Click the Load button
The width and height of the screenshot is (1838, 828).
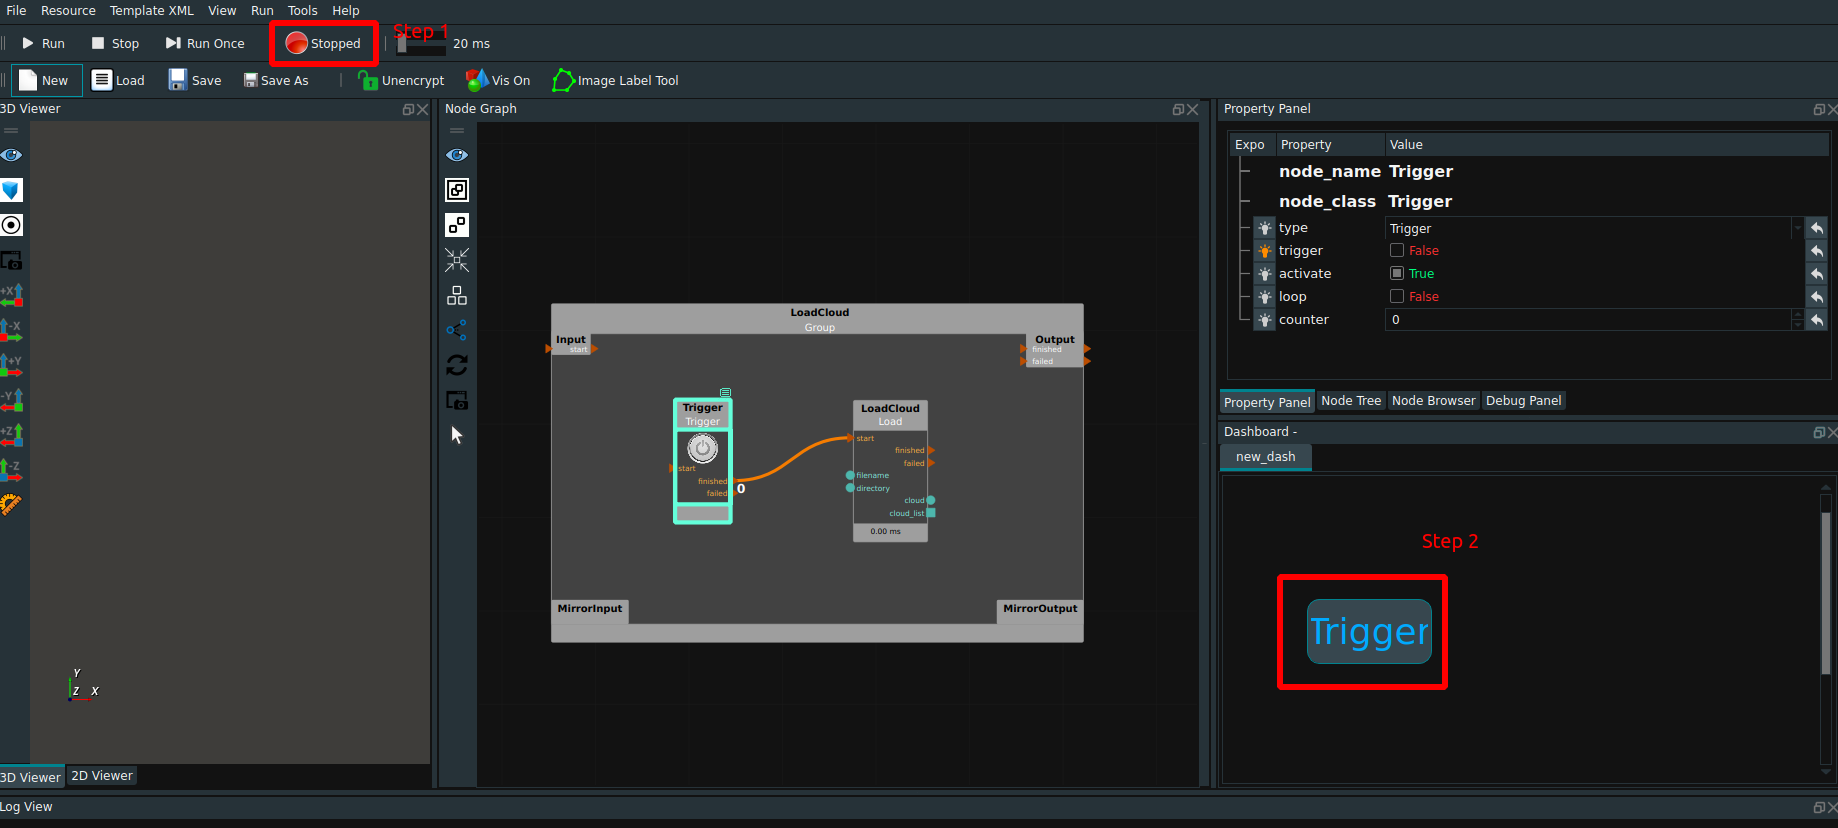tap(118, 80)
